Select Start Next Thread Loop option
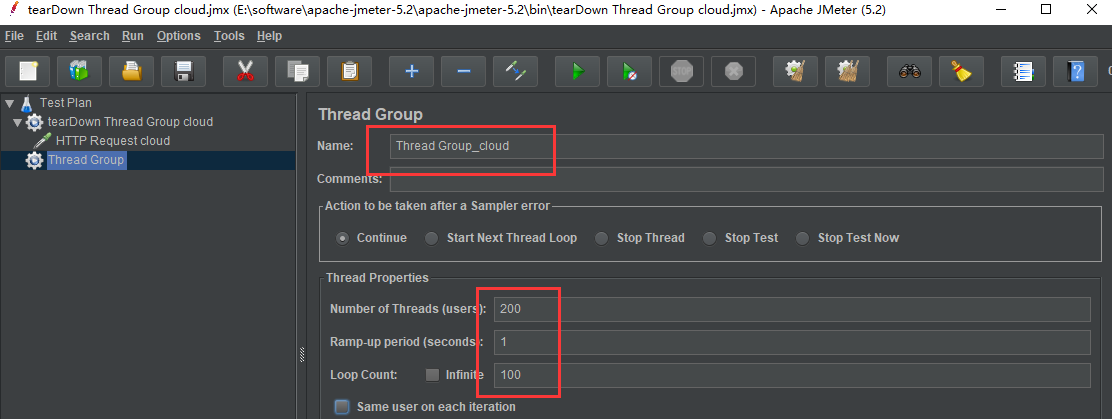The width and height of the screenshot is (1112, 419). 431,238
